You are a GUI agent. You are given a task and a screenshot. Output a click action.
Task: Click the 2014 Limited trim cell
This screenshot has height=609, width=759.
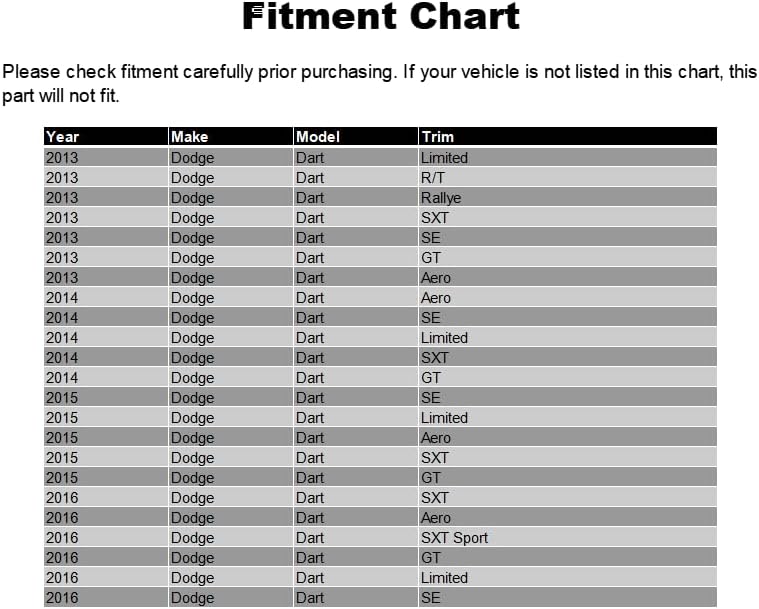(x=567, y=337)
